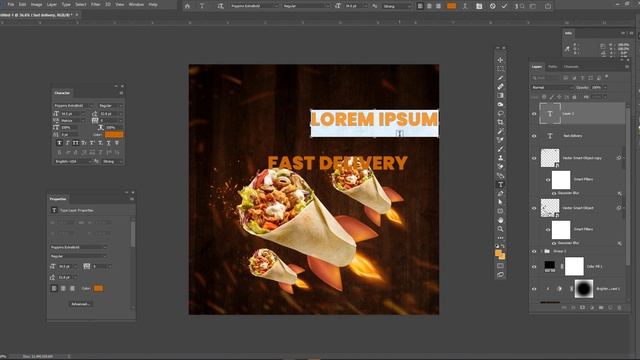Open the Search icon at top right

pos(522,6)
